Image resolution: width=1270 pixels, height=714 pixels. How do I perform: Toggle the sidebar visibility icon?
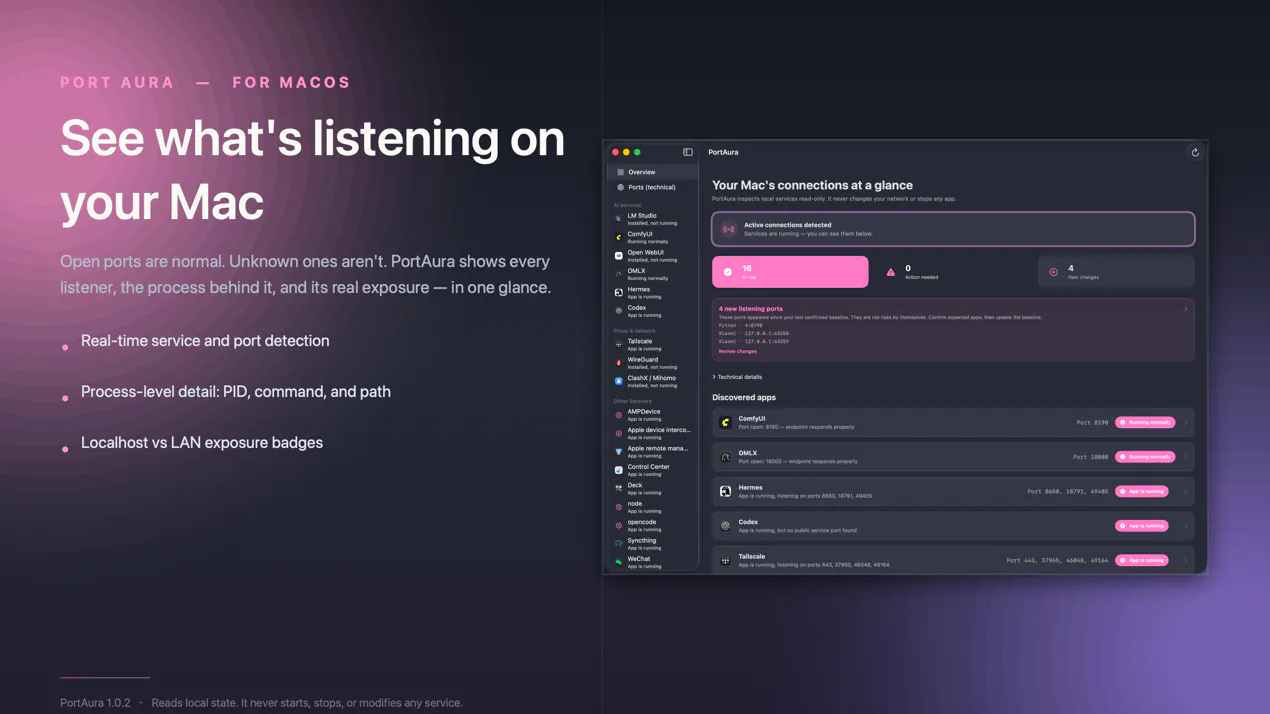pos(688,152)
